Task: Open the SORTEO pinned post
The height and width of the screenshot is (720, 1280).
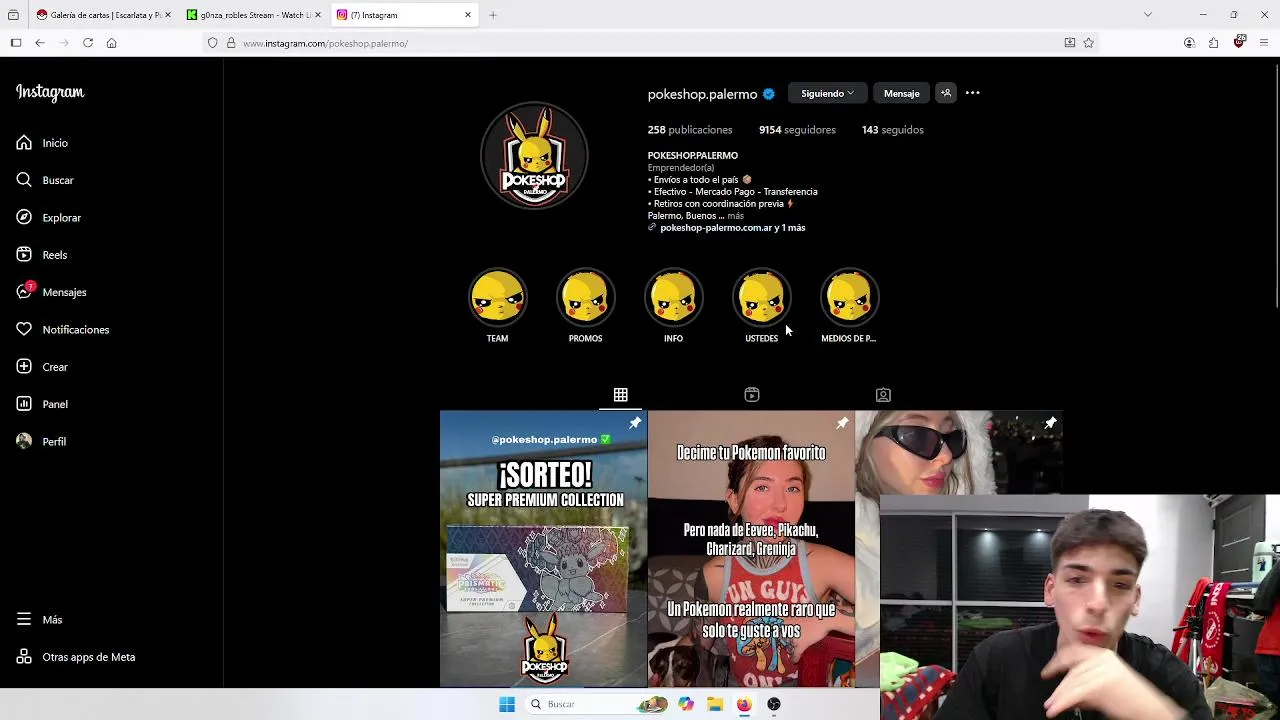Action: click(543, 549)
